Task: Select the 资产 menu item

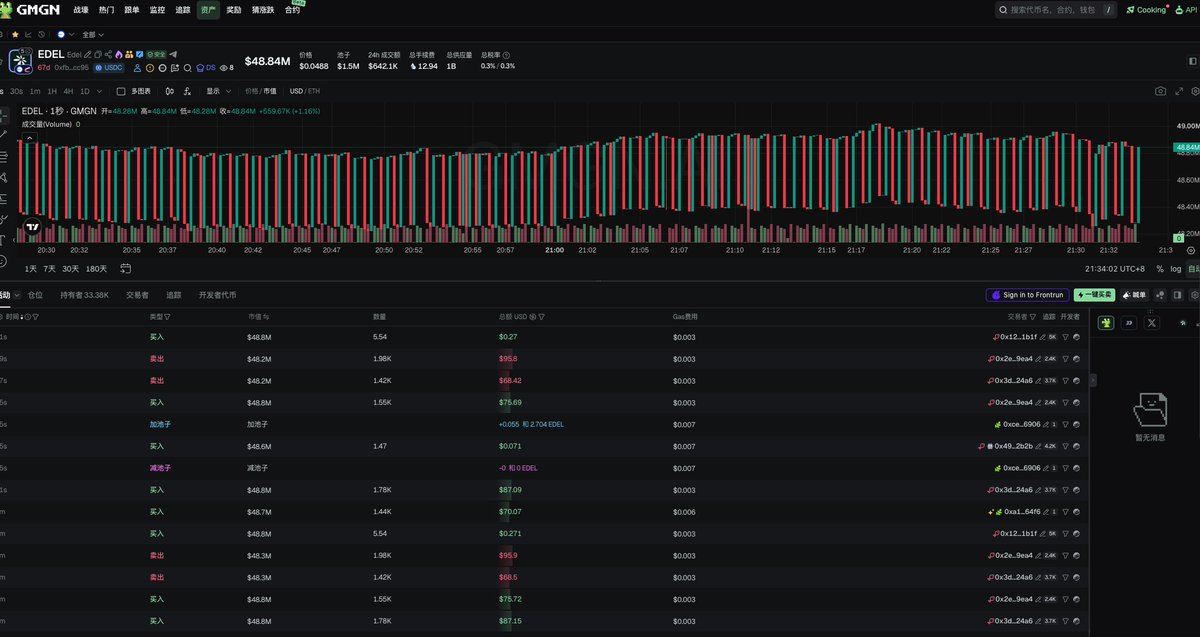Action: pyautogui.click(x=208, y=10)
